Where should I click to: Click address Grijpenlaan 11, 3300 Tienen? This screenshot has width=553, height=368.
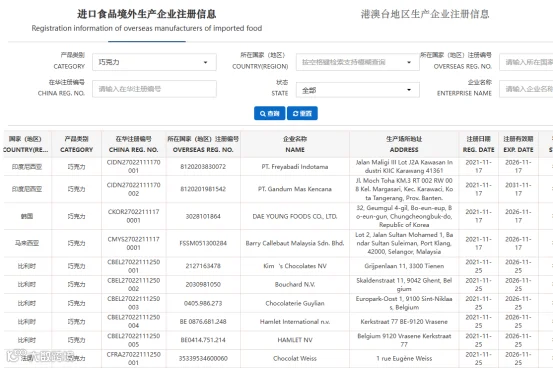click(404, 266)
